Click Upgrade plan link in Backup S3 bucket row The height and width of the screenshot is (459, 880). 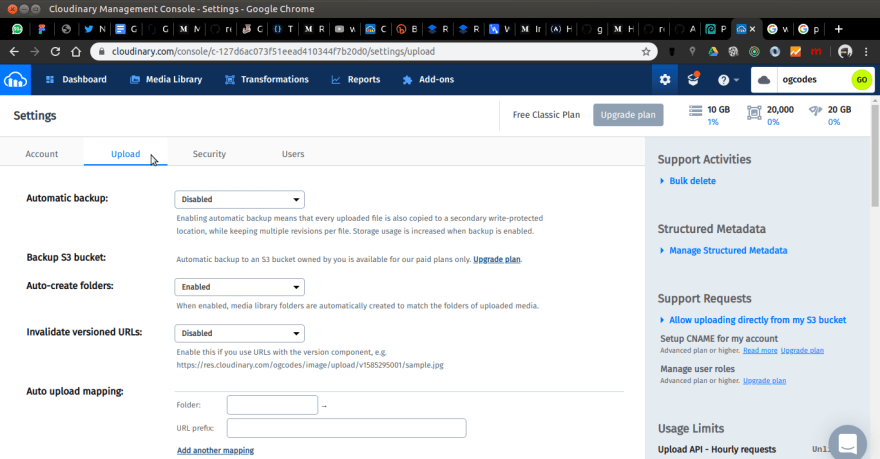(497, 259)
